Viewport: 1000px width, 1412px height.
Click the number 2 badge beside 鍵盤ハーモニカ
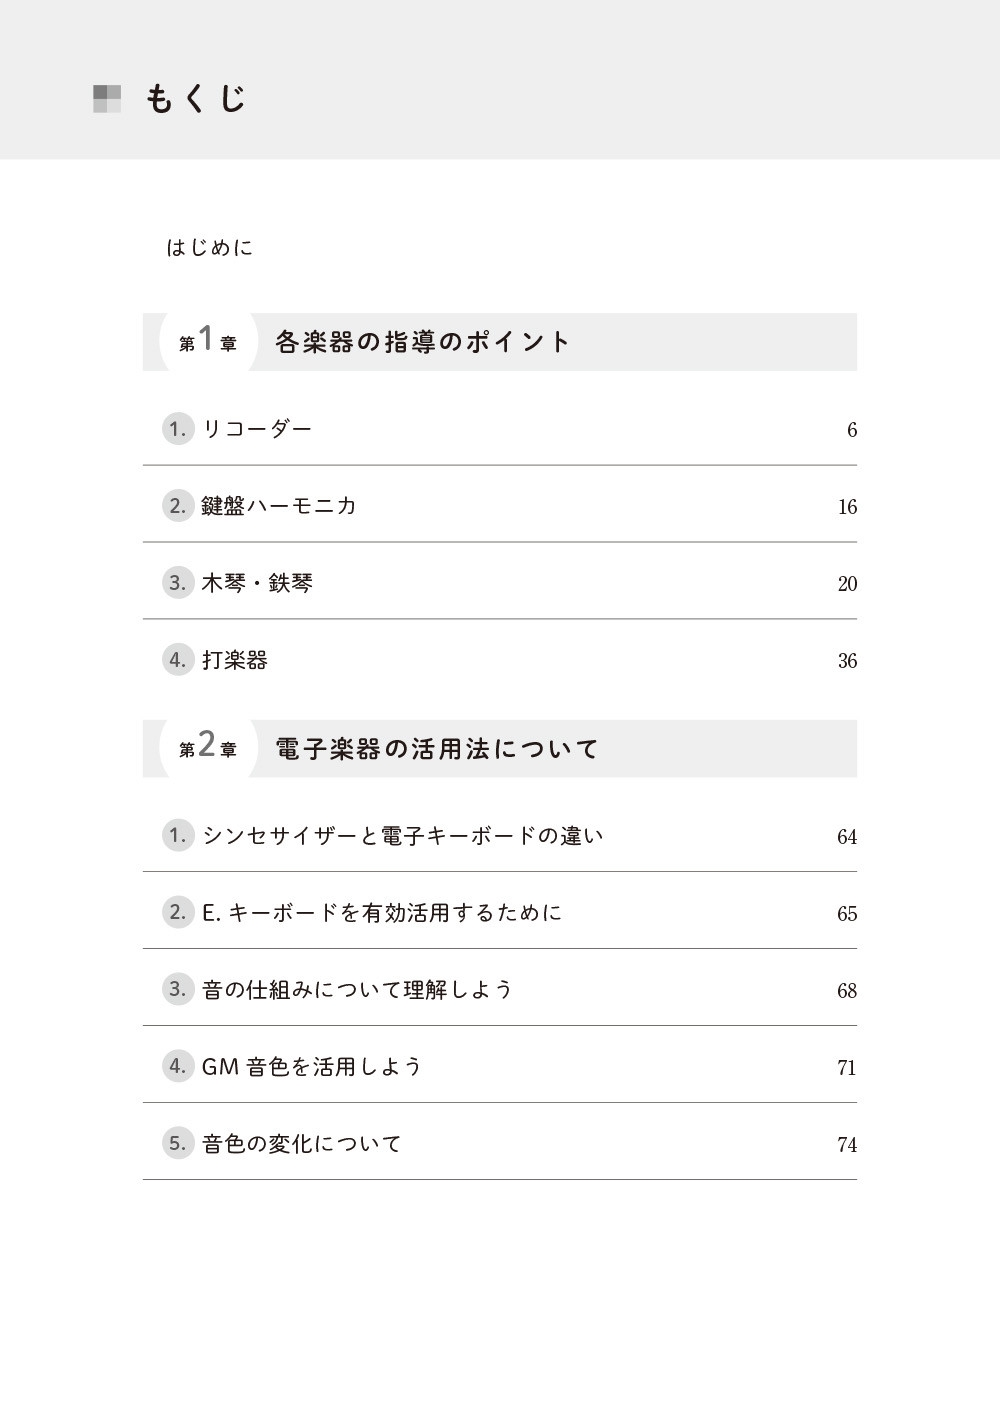pyautogui.click(x=177, y=506)
